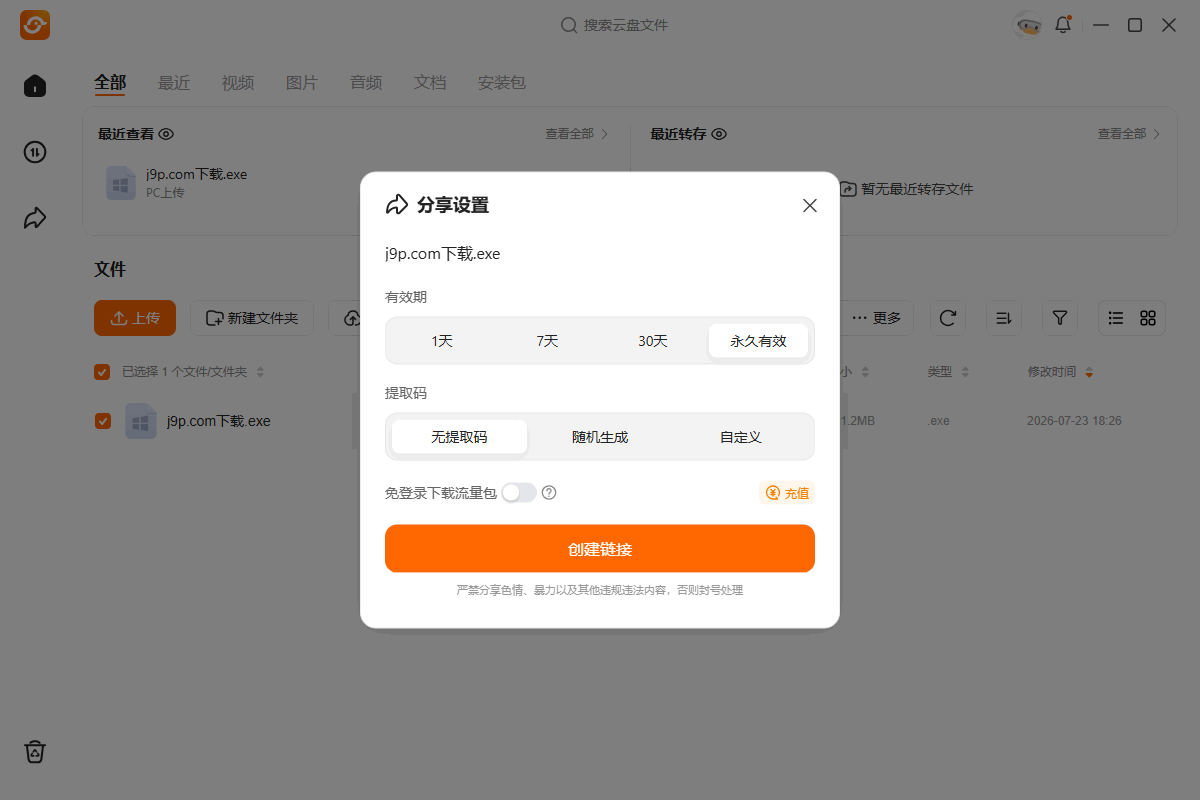Toggle eye icon beside 最近转存
This screenshot has height=800, width=1200.
pyautogui.click(x=719, y=134)
